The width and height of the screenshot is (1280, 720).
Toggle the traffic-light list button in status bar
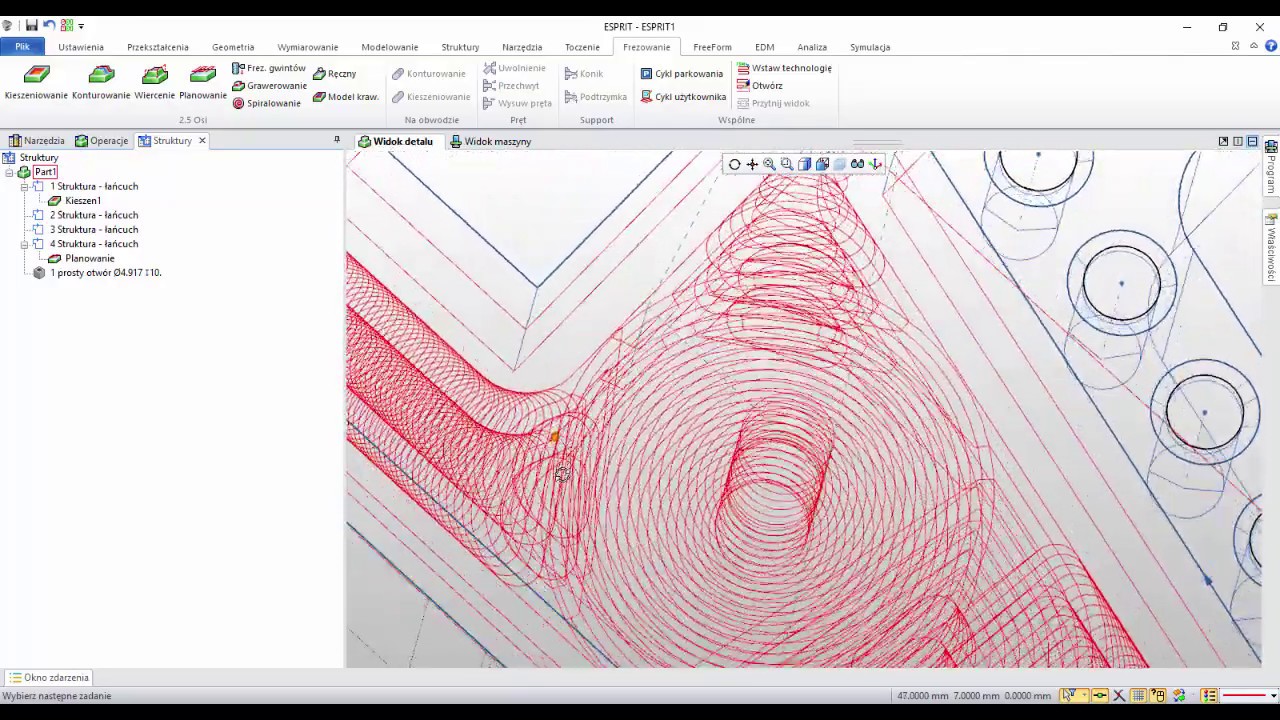[1210, 695]
